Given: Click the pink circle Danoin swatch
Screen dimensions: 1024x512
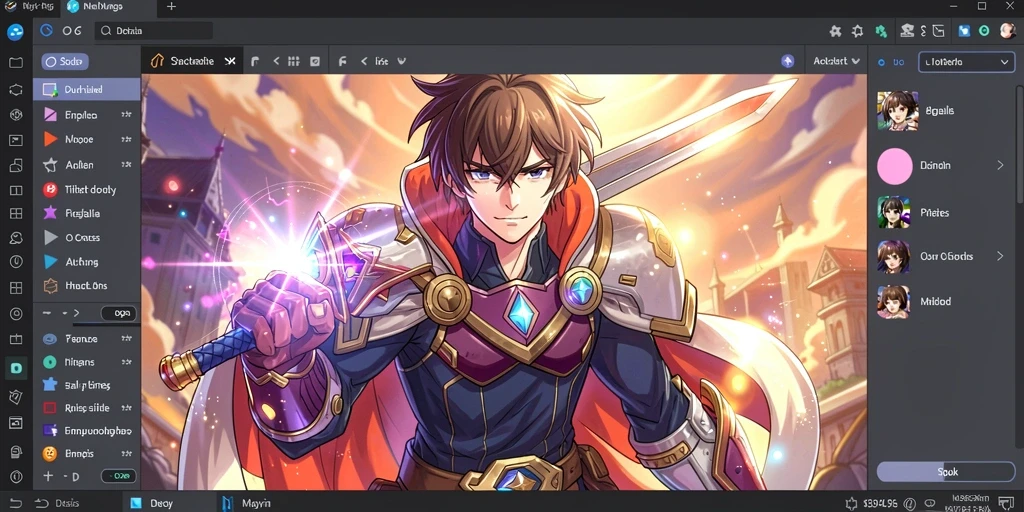Looking at the screenshot, I should 894,166.
